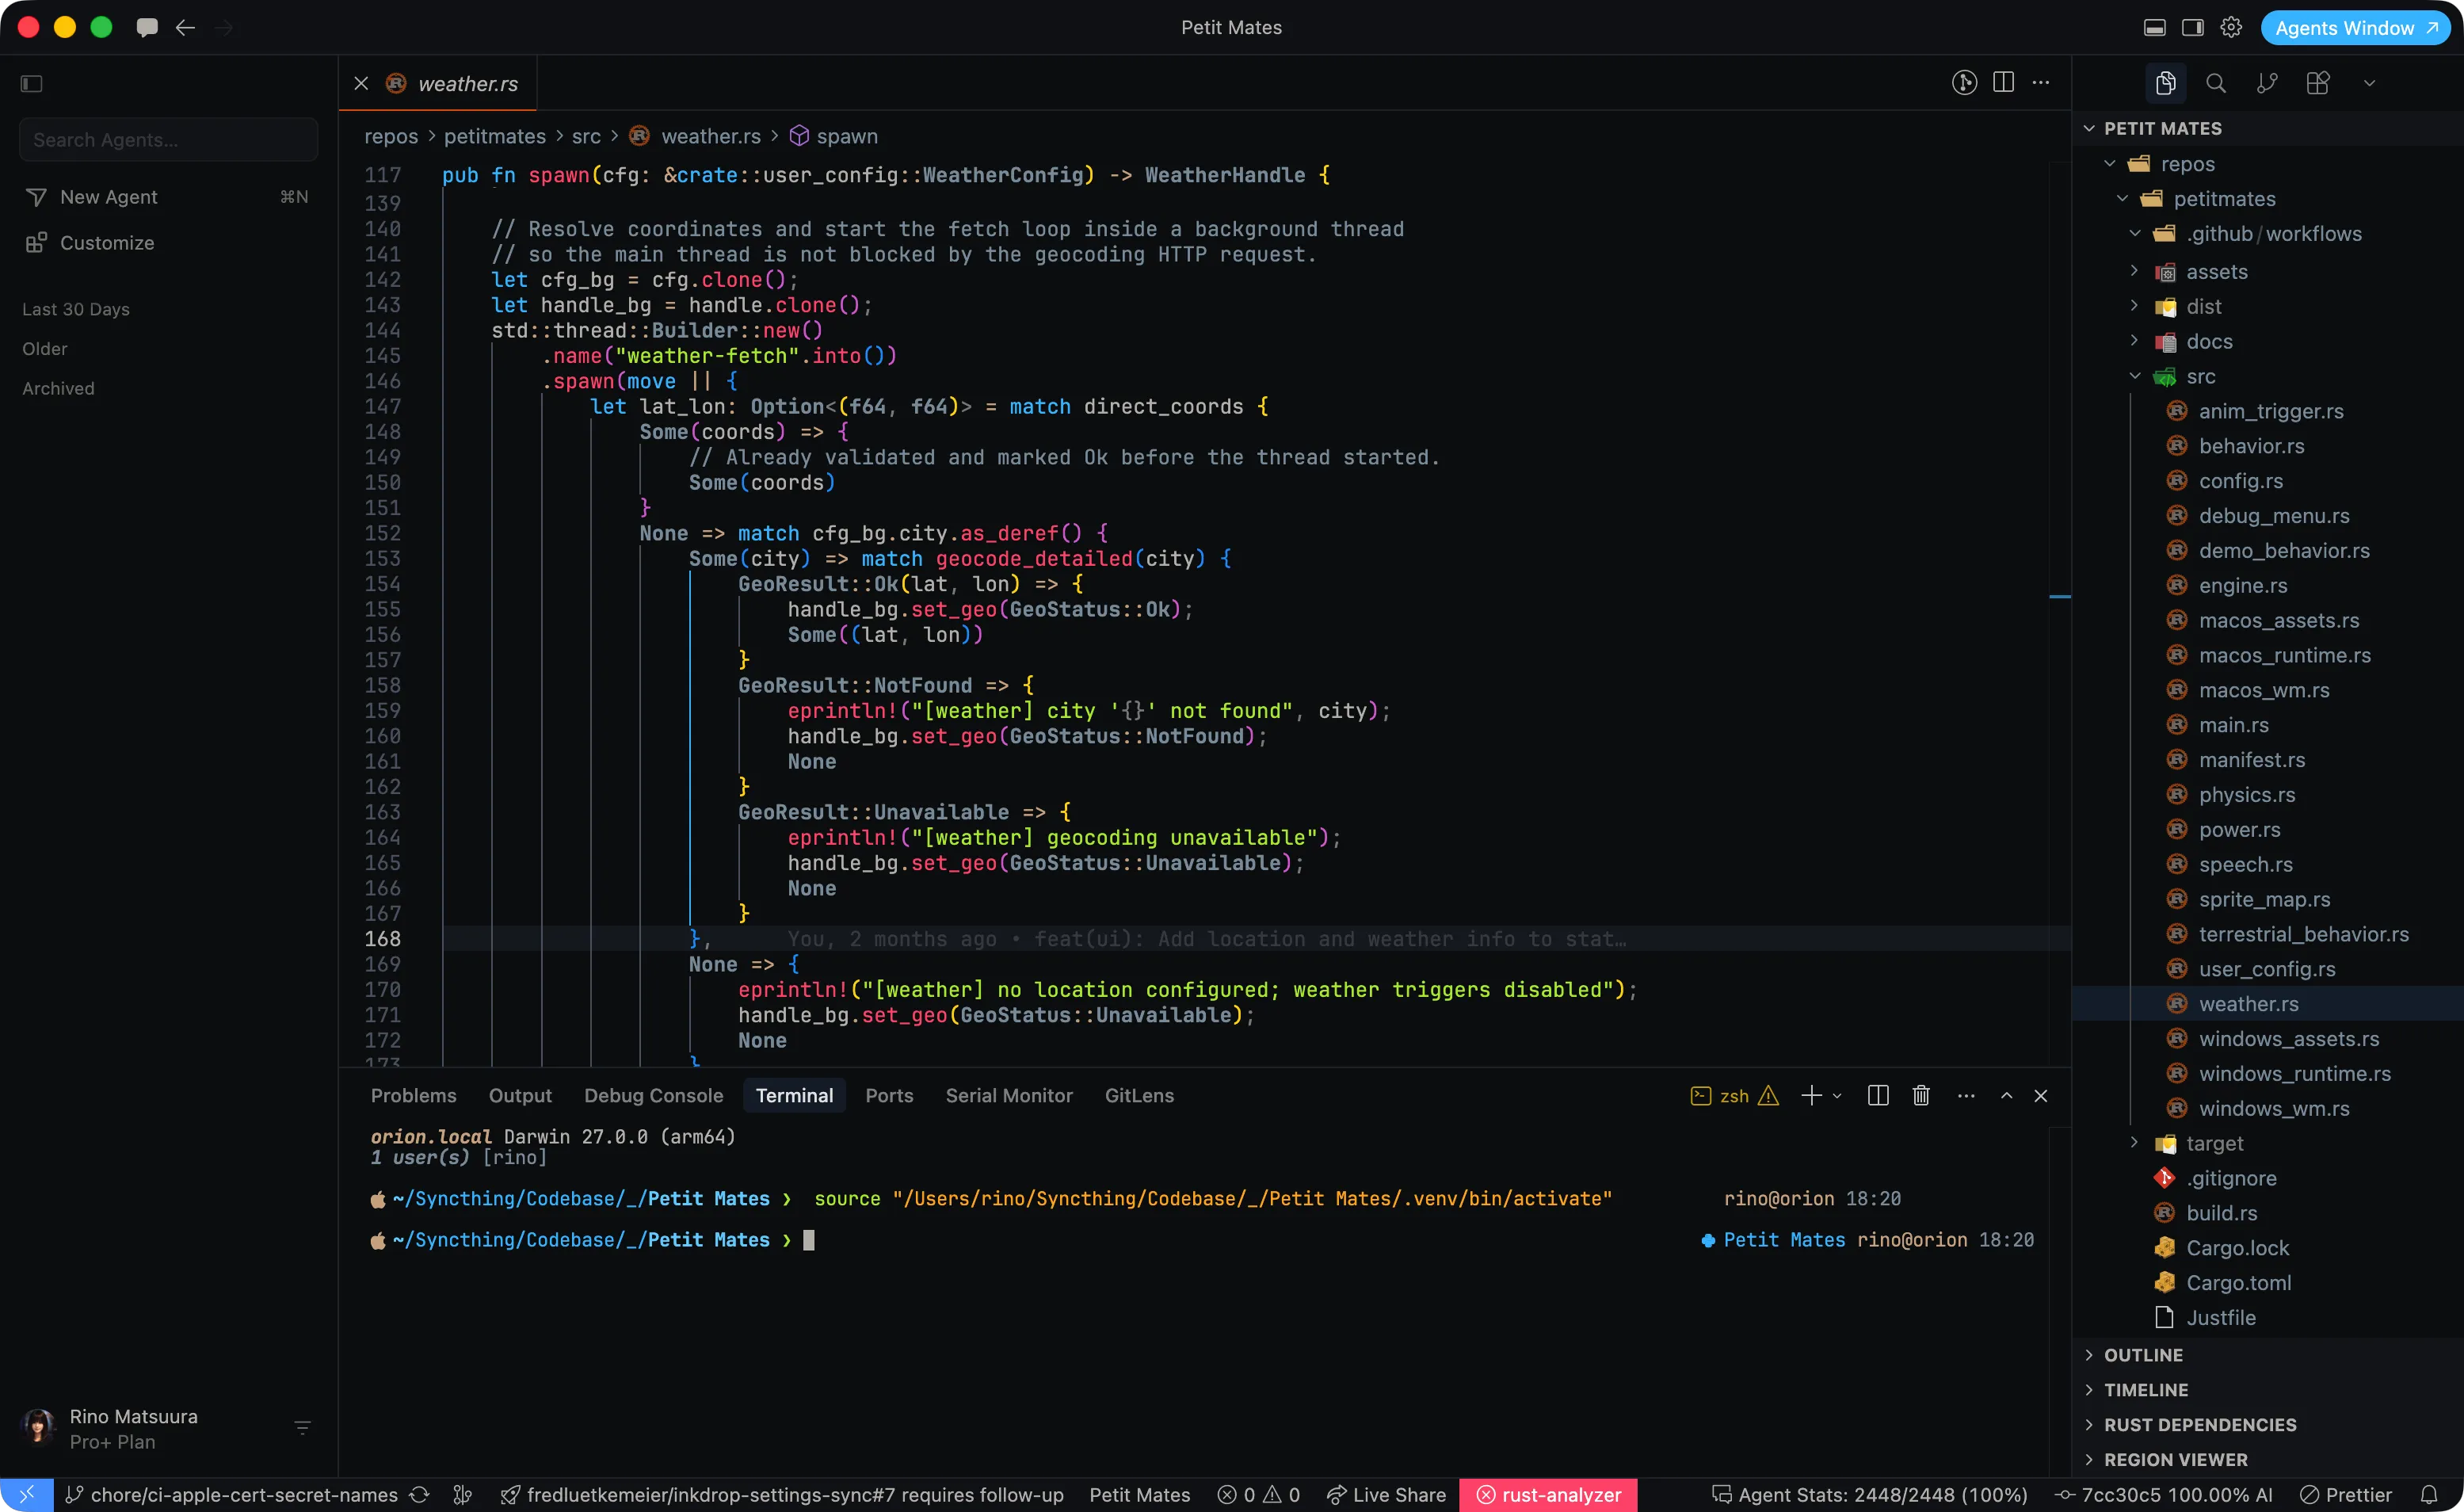Image resolution: width=2464 pixels, height=1512 pixels.
Task: Toggle the secondary side bar
Action: [2192, 27]
